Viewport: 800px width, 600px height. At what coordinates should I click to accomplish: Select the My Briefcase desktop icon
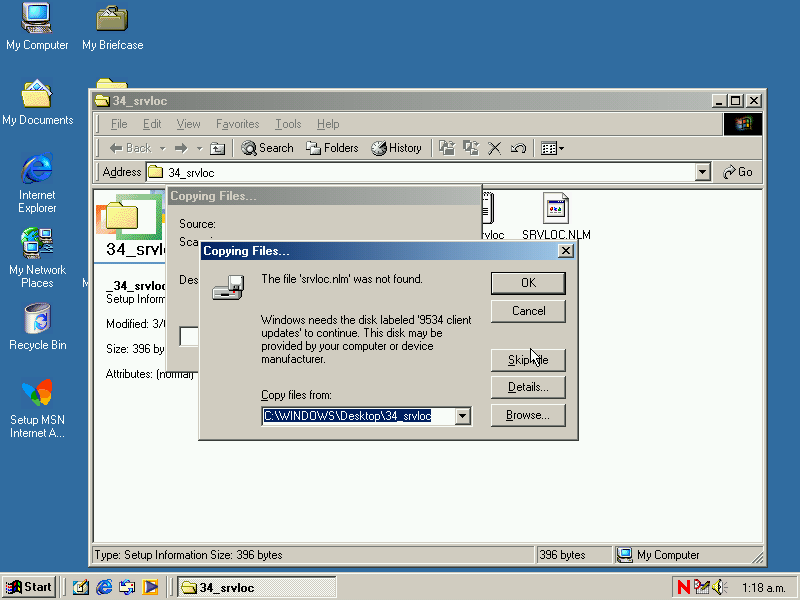click(x=112, y=27)
